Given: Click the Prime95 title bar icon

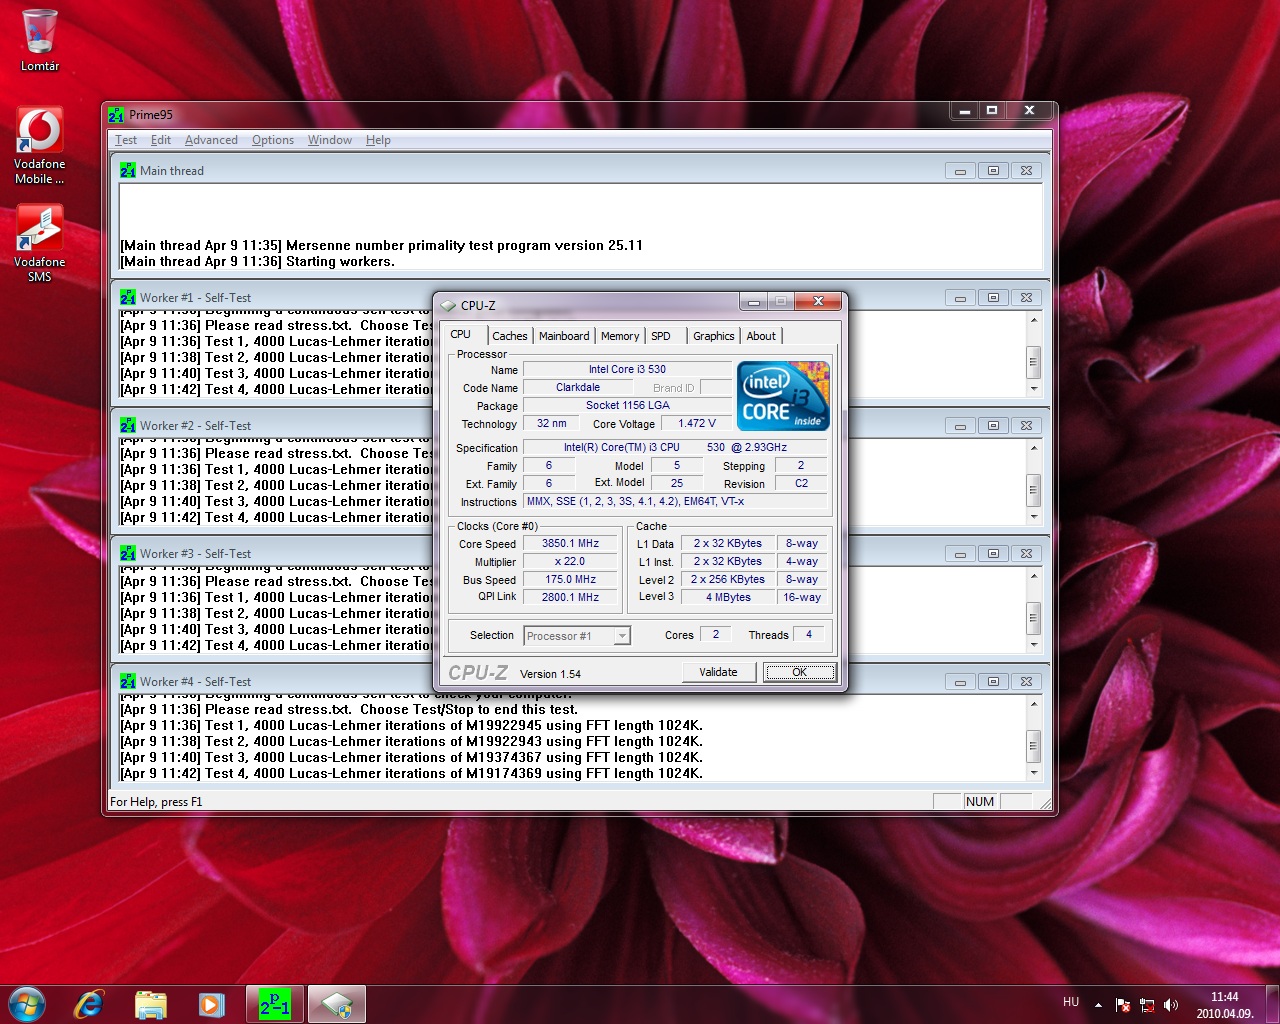Looking at the screenshot, I should (117, 114).
